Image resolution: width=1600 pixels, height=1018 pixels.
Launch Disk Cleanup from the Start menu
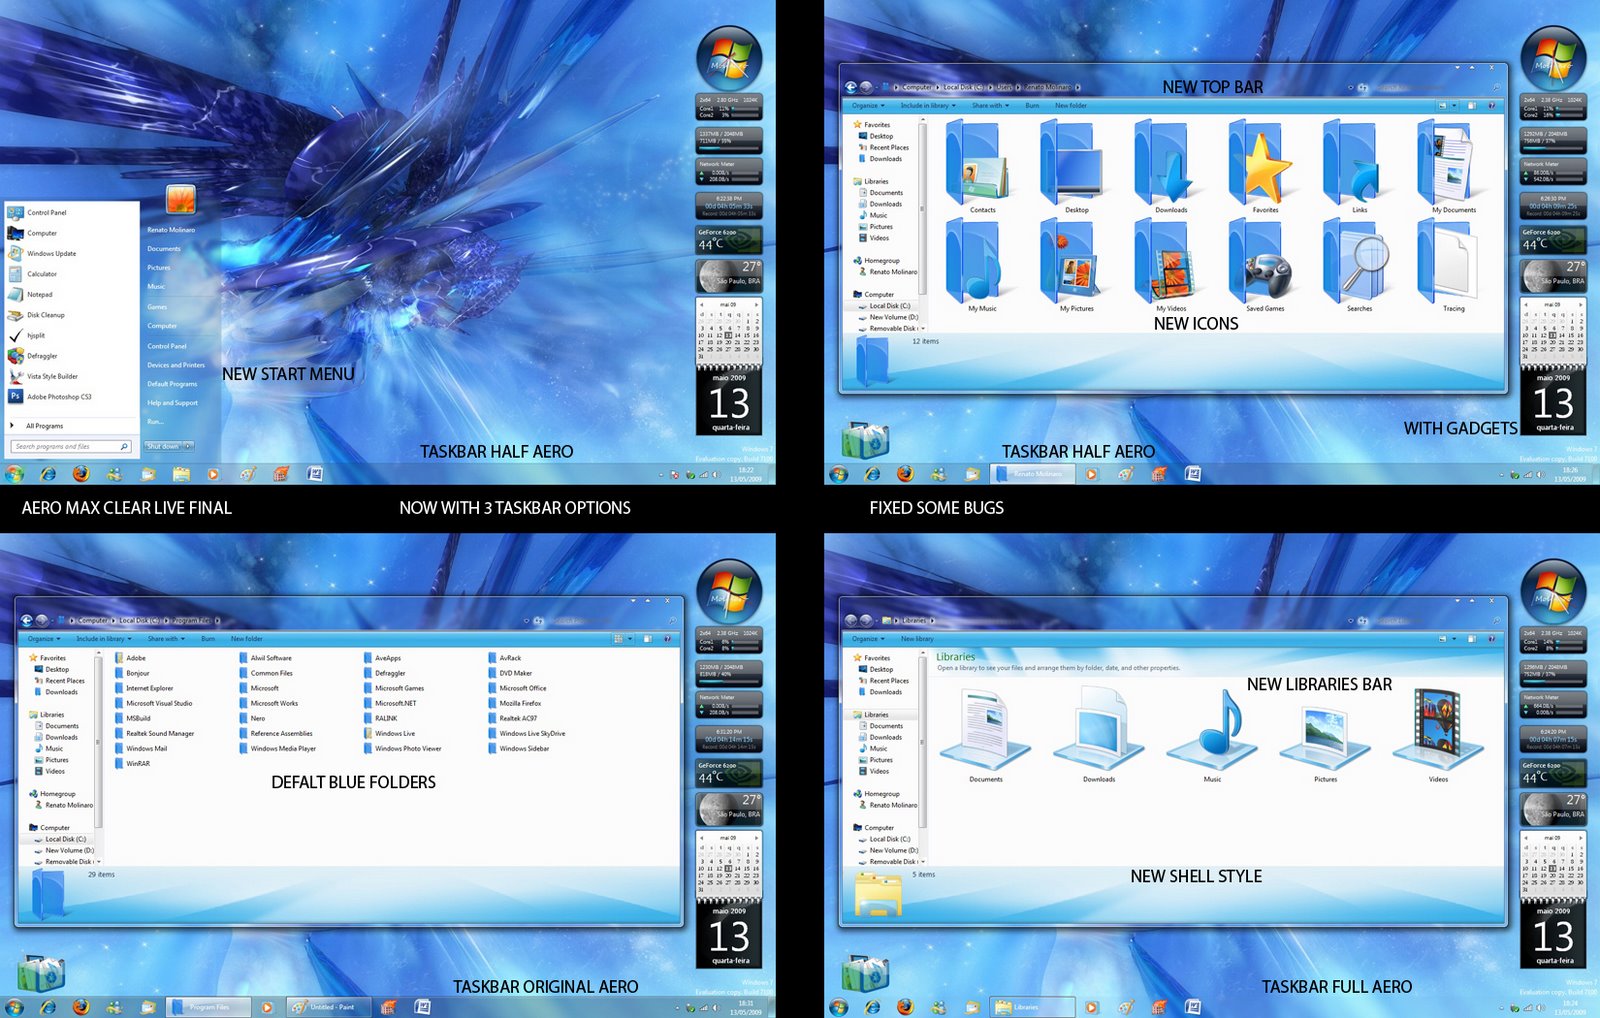[37, 315]
